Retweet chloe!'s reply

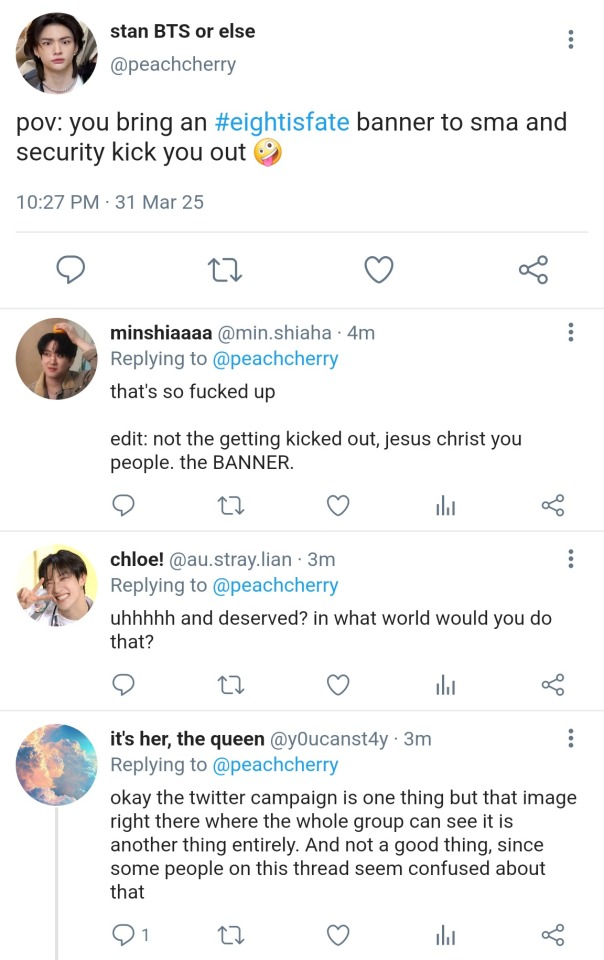229,684
